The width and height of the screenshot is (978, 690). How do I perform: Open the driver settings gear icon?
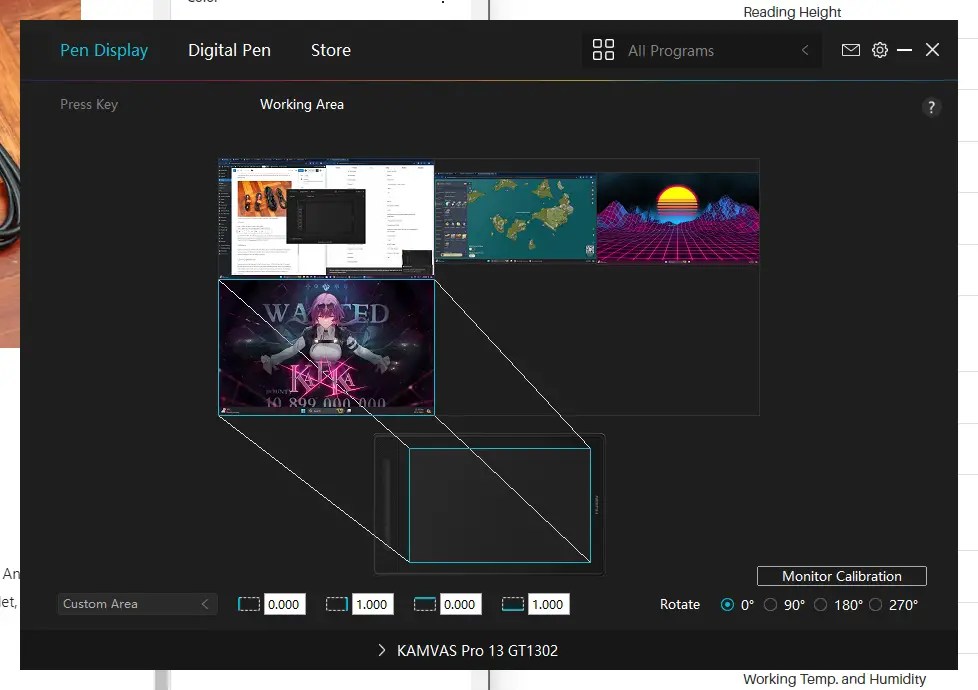(x=880, y=49)
